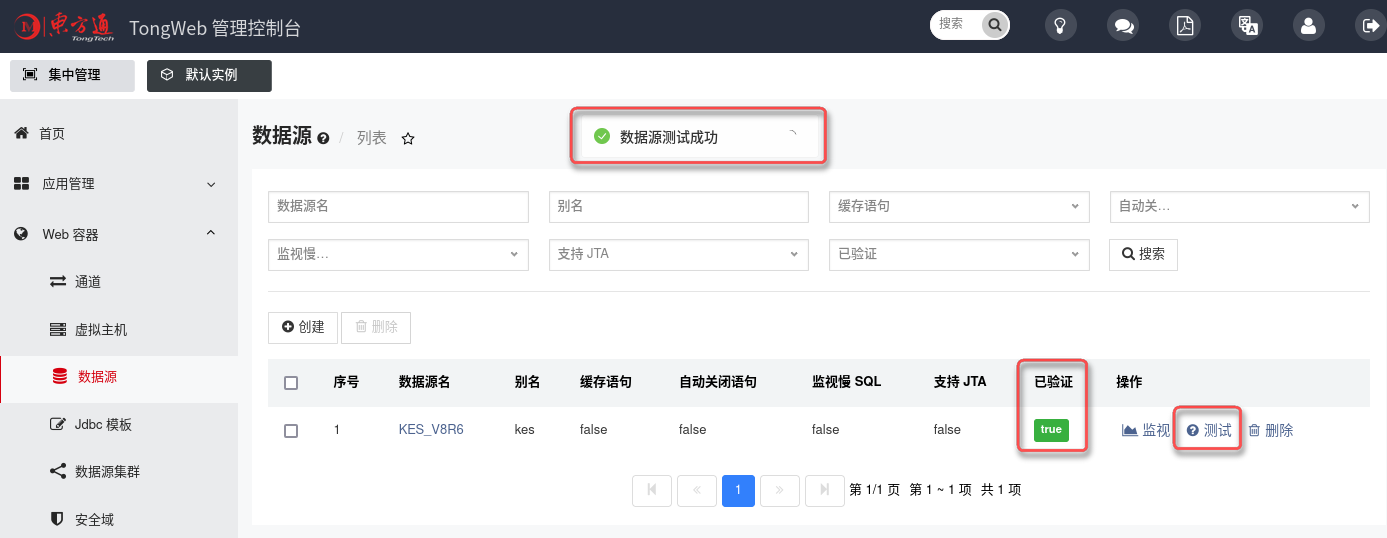Screen dimensions: 1387x538
Task: Click the 数据源名 column header
Action: click(424, 382)
